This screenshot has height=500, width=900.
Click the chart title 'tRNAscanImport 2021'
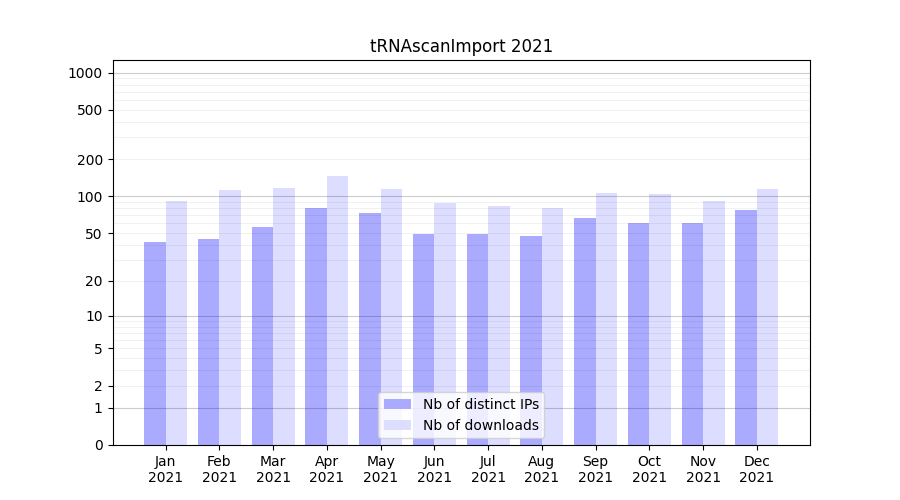461,46
